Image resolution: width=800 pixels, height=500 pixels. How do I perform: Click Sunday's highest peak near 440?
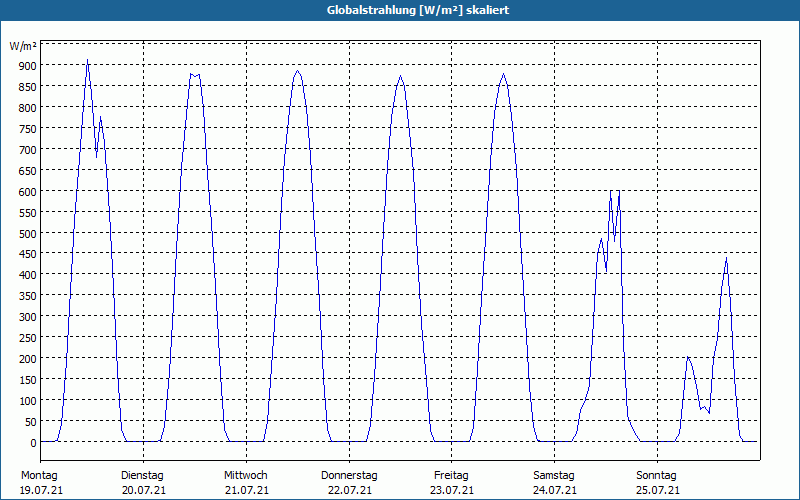coord(726,258)
